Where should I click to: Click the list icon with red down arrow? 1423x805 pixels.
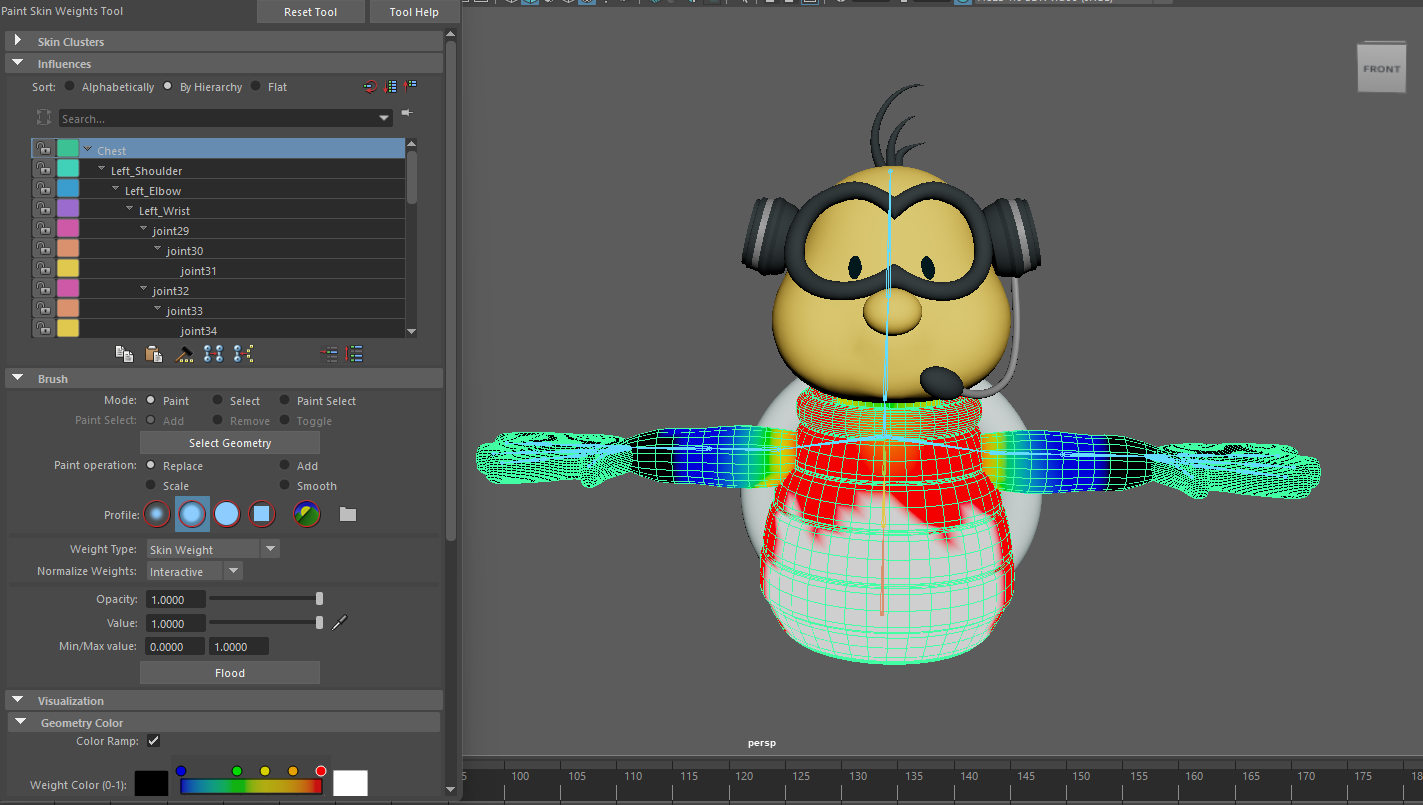[391, 87]
